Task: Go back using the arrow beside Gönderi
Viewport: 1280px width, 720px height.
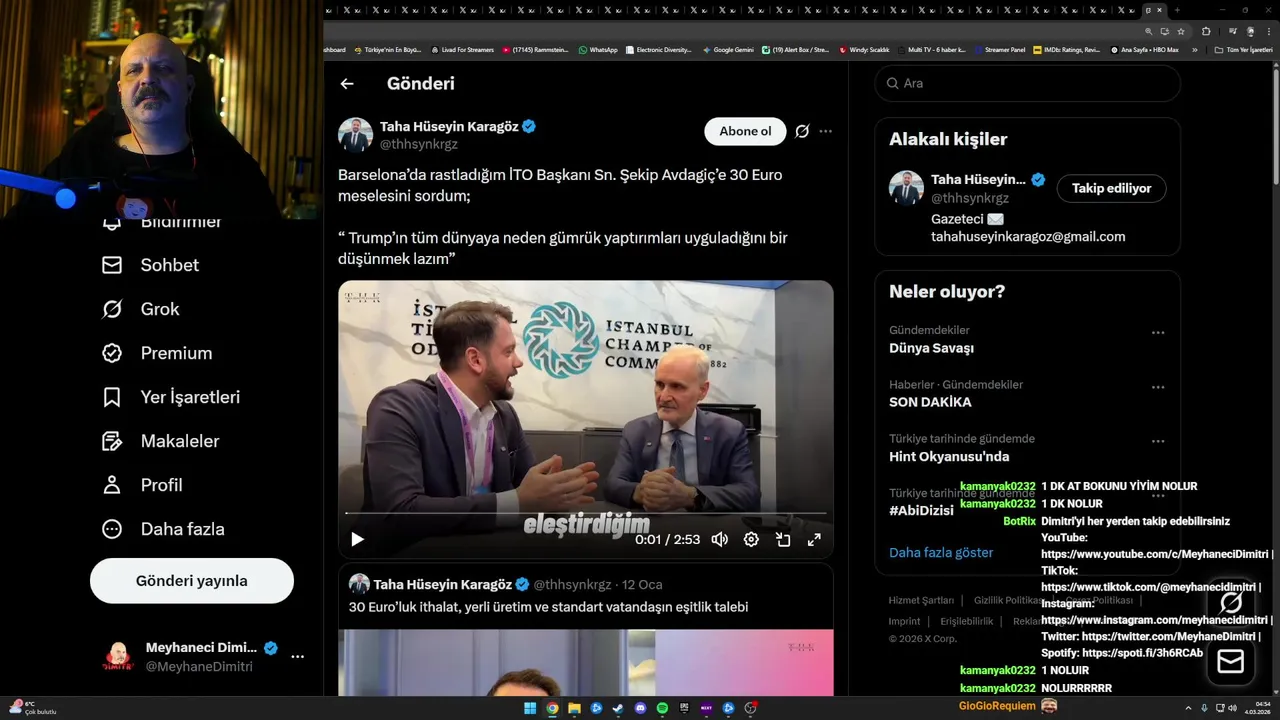Action: tap(347, 84)
